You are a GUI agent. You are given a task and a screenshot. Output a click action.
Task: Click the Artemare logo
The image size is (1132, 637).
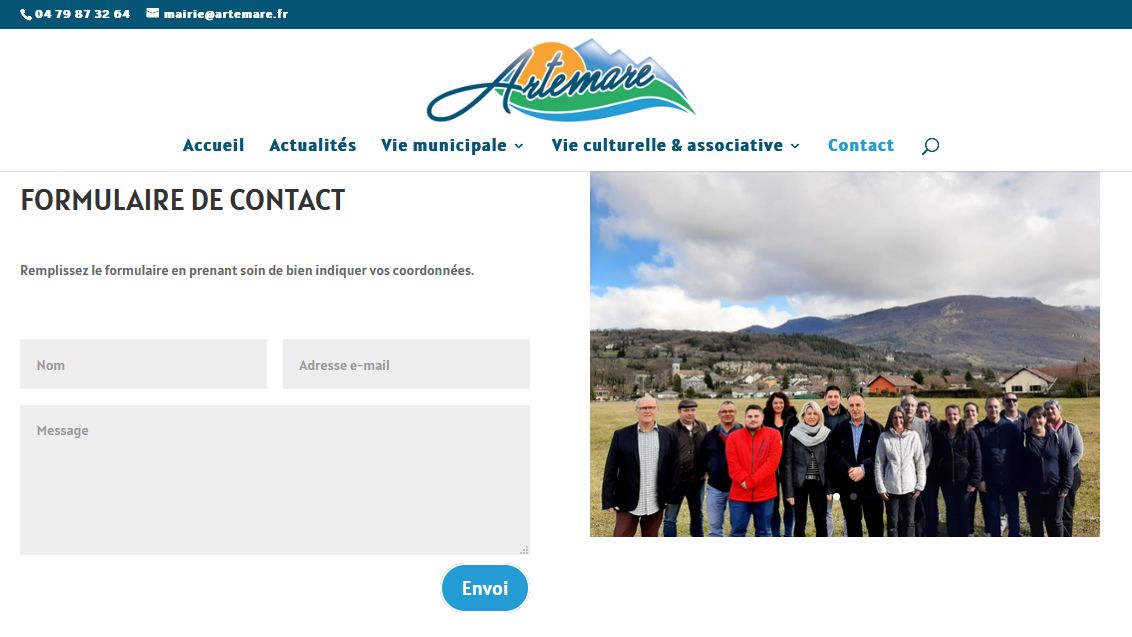point(560,80)
